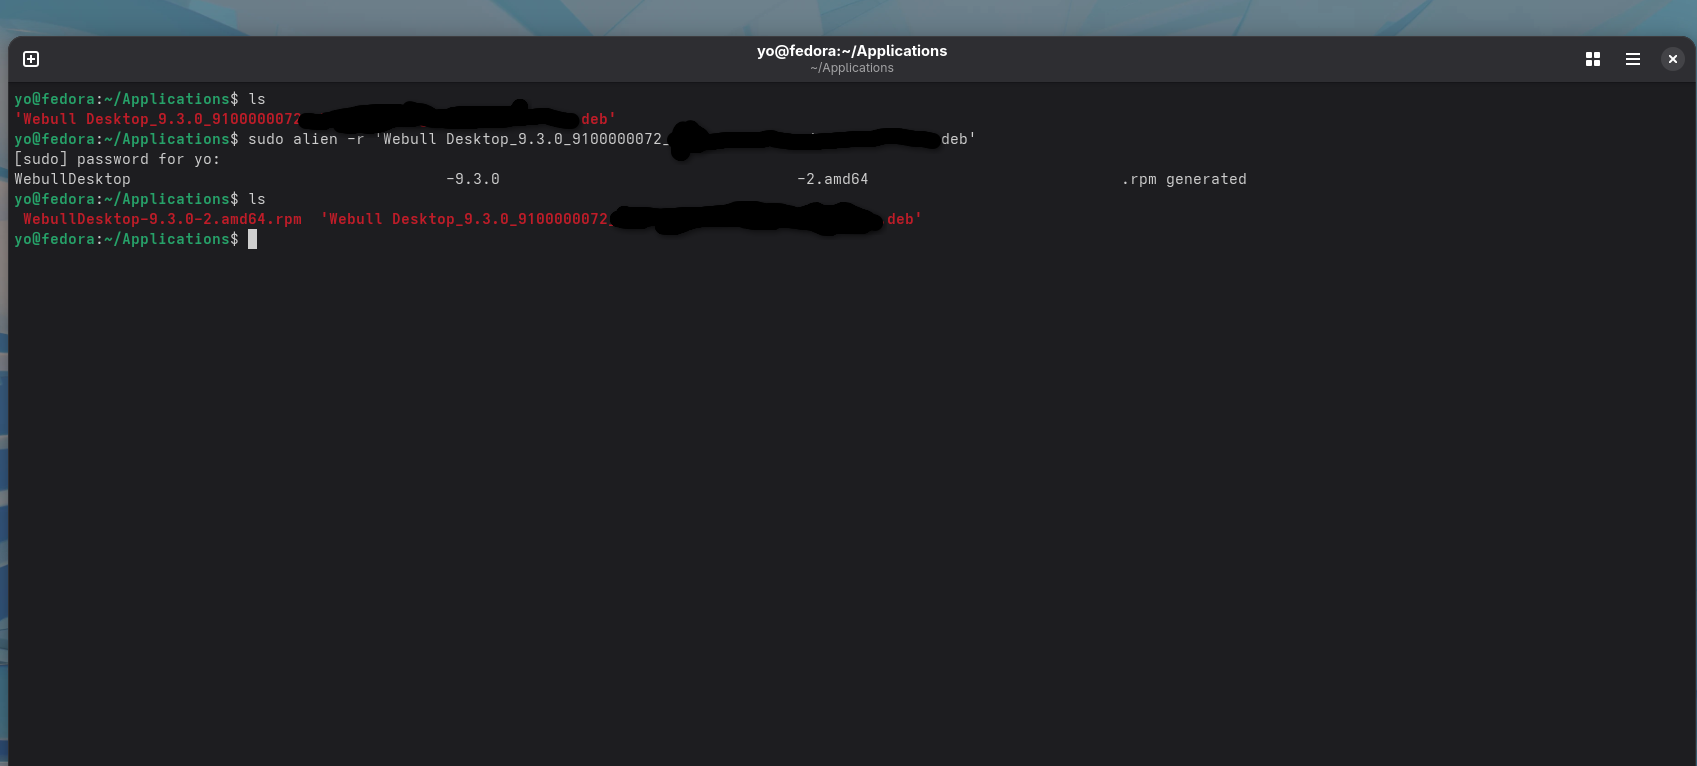The image size is (1697, 766).
Task: Click the ls command above the .rpm listing
Action: (257, 199)
